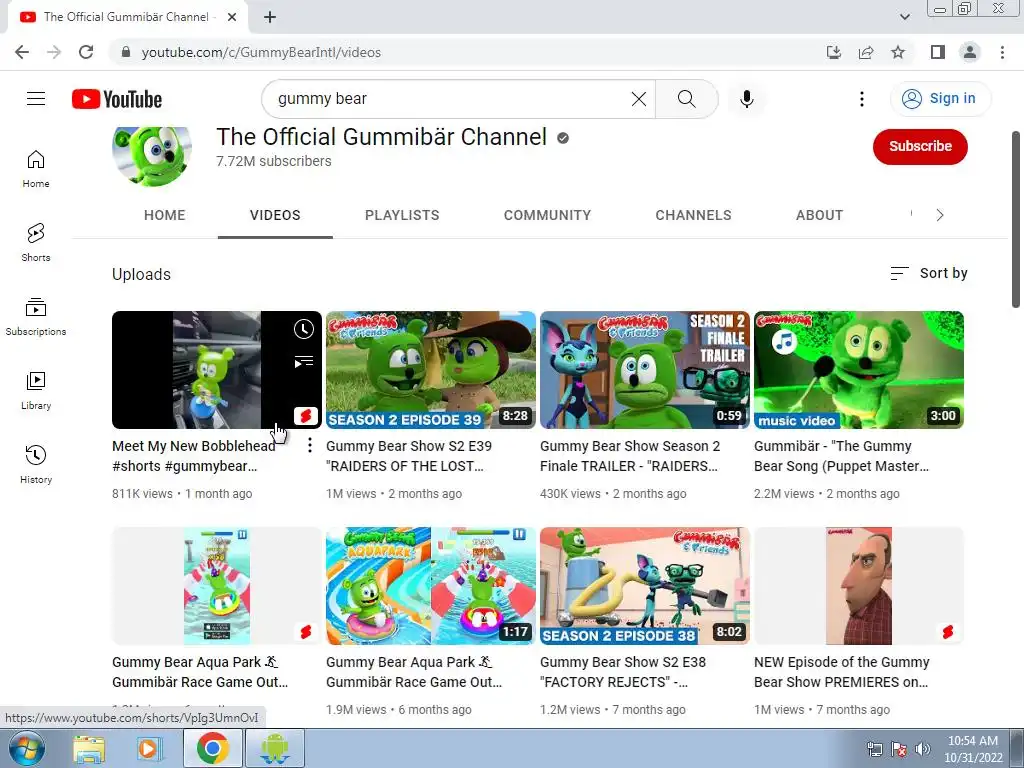Screen dimensions: 1024x768
Task: Click the Android emulator taskbar icon
Action: (x=274, y=748)
